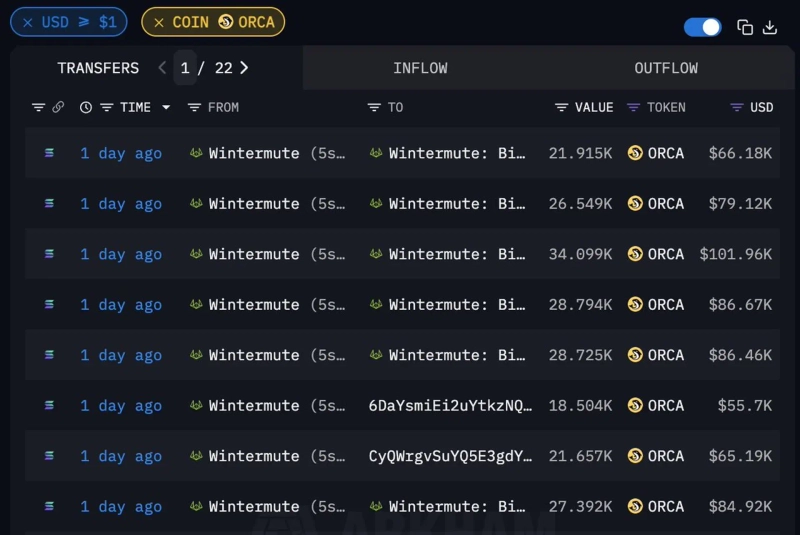Open the 6DaYsmiEi2uYtkzNQ recipient address
This screenshot has height=535, width=800.
450,405
